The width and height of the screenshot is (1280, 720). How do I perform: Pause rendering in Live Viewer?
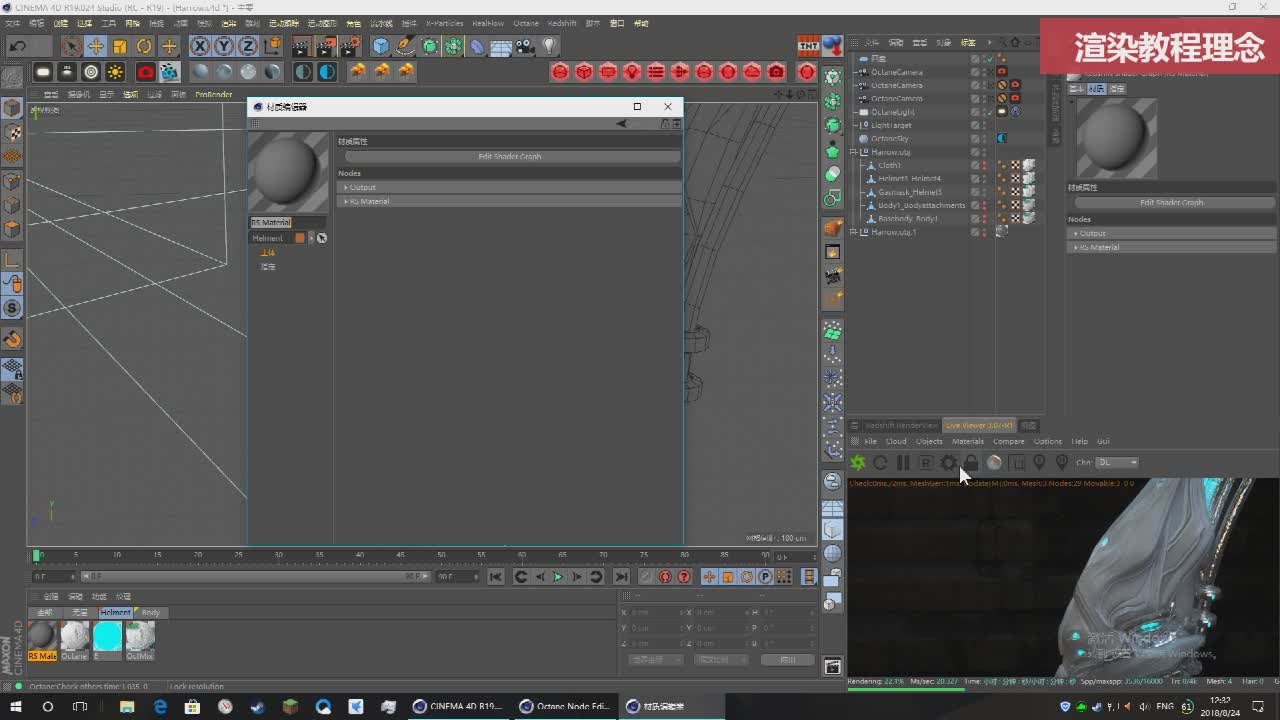pyautogui.click(x=903, y=462)
